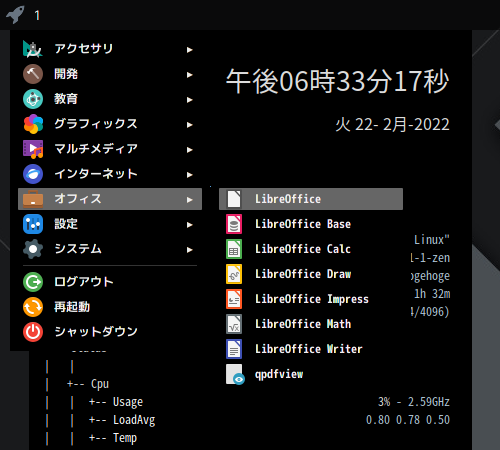Select the オフィス menu label
This screenshot has width=500, height=450.
pos(78,199)
